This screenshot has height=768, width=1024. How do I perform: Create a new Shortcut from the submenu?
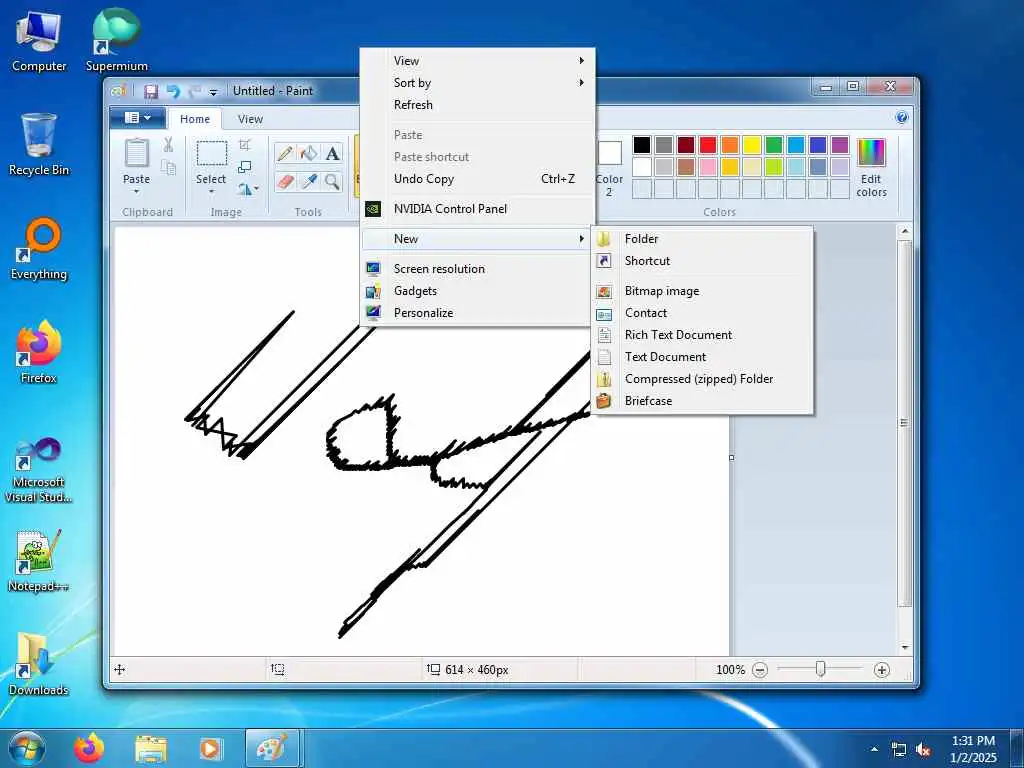pyautogui.click(x=703, y=261)
